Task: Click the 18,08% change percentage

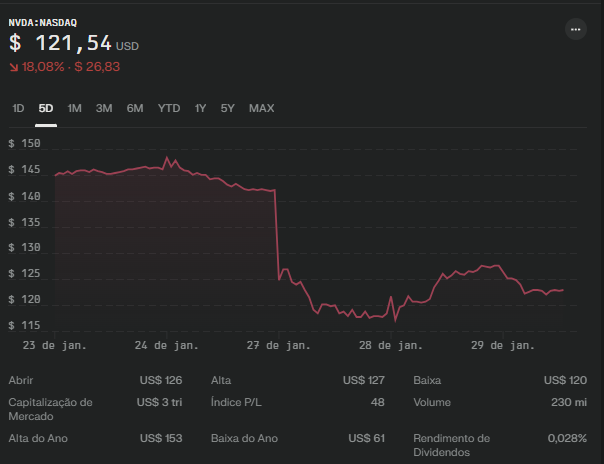Action: coord(43,67)
